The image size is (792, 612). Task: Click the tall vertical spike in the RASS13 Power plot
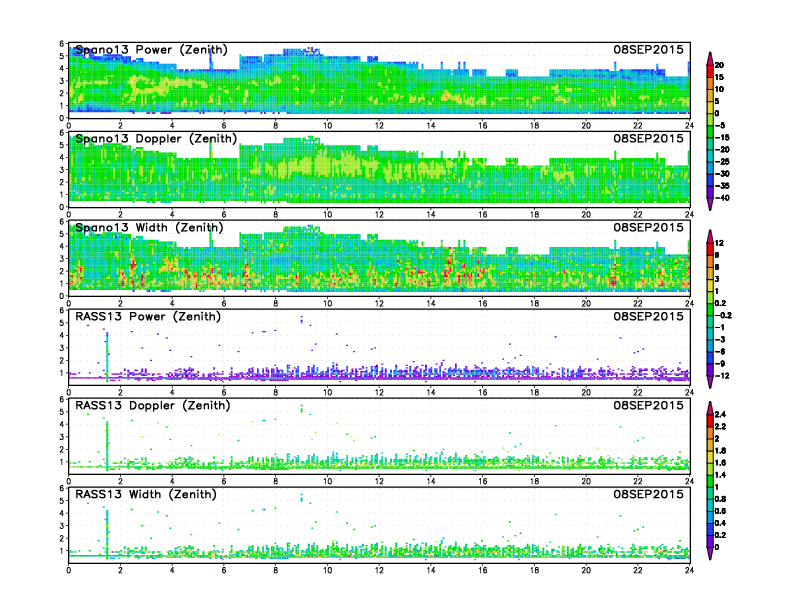point(107,357)
